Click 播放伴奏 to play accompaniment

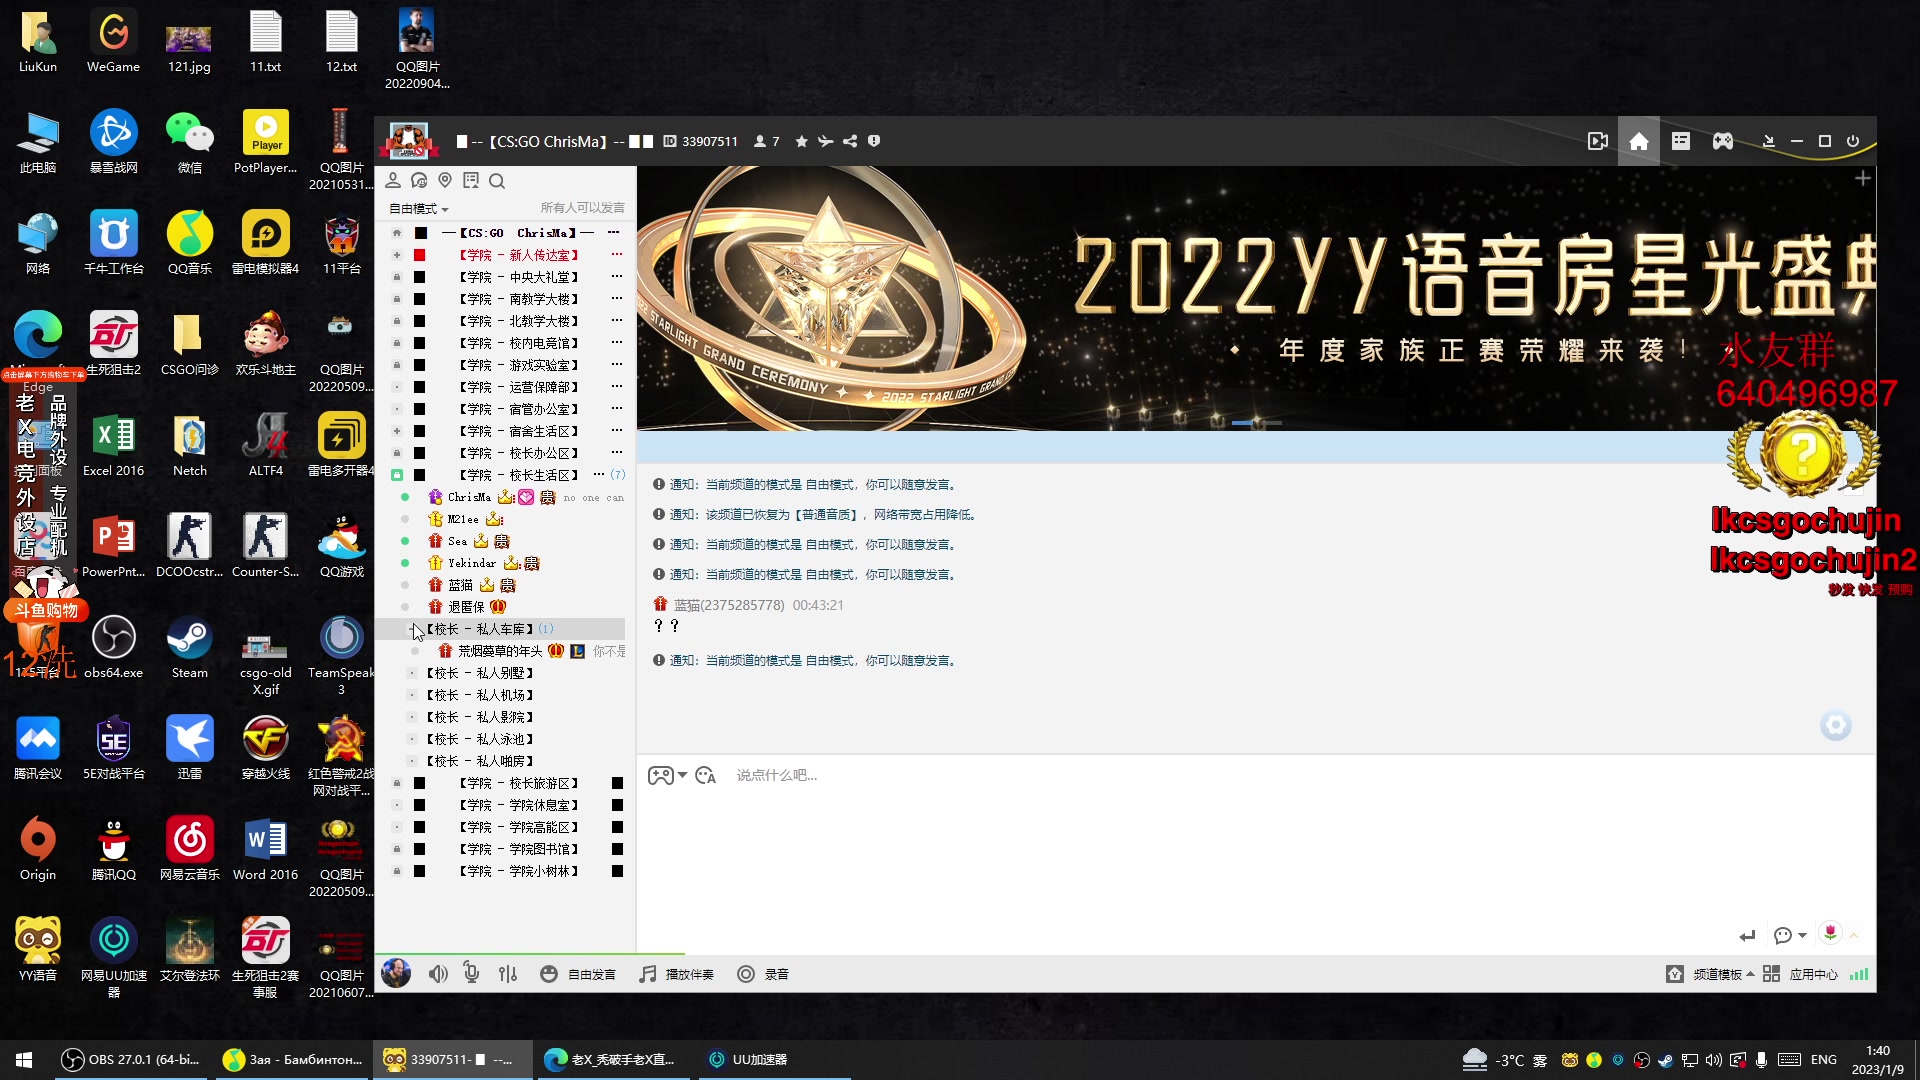pos(676,974)
